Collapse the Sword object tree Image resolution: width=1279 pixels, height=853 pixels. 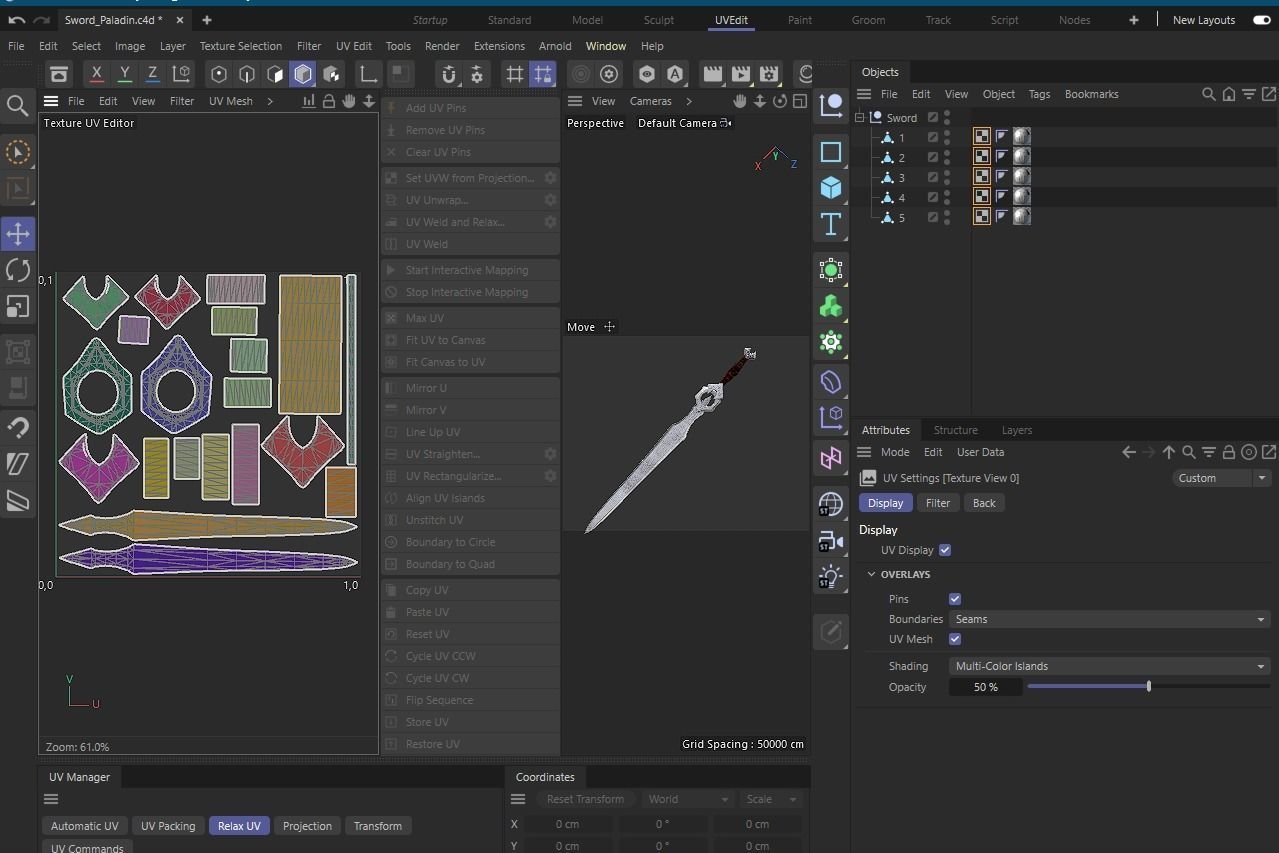859,118
